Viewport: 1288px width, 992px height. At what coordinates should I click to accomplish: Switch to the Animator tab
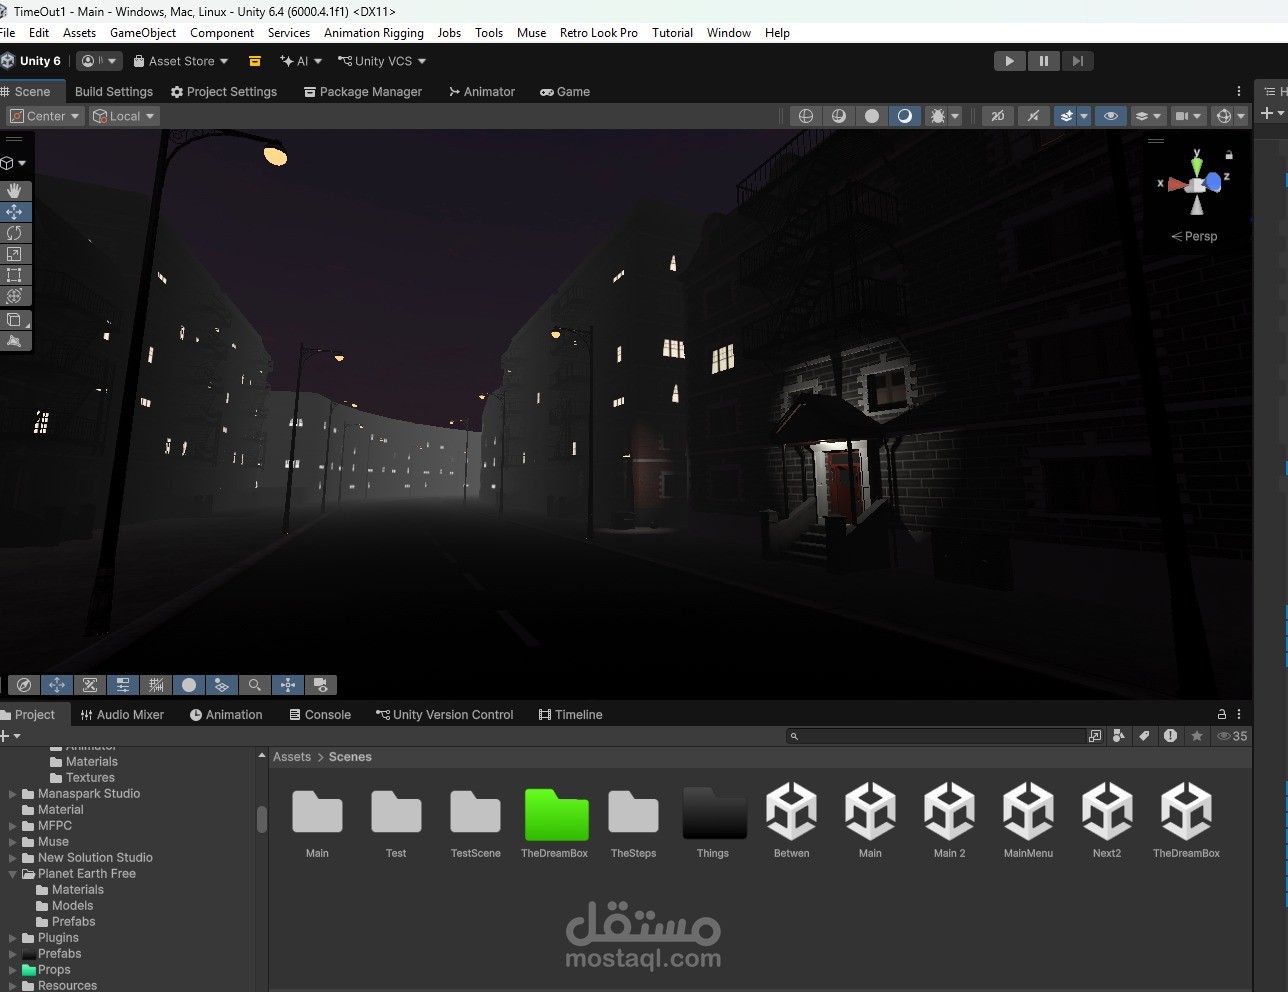coord(482,91)
